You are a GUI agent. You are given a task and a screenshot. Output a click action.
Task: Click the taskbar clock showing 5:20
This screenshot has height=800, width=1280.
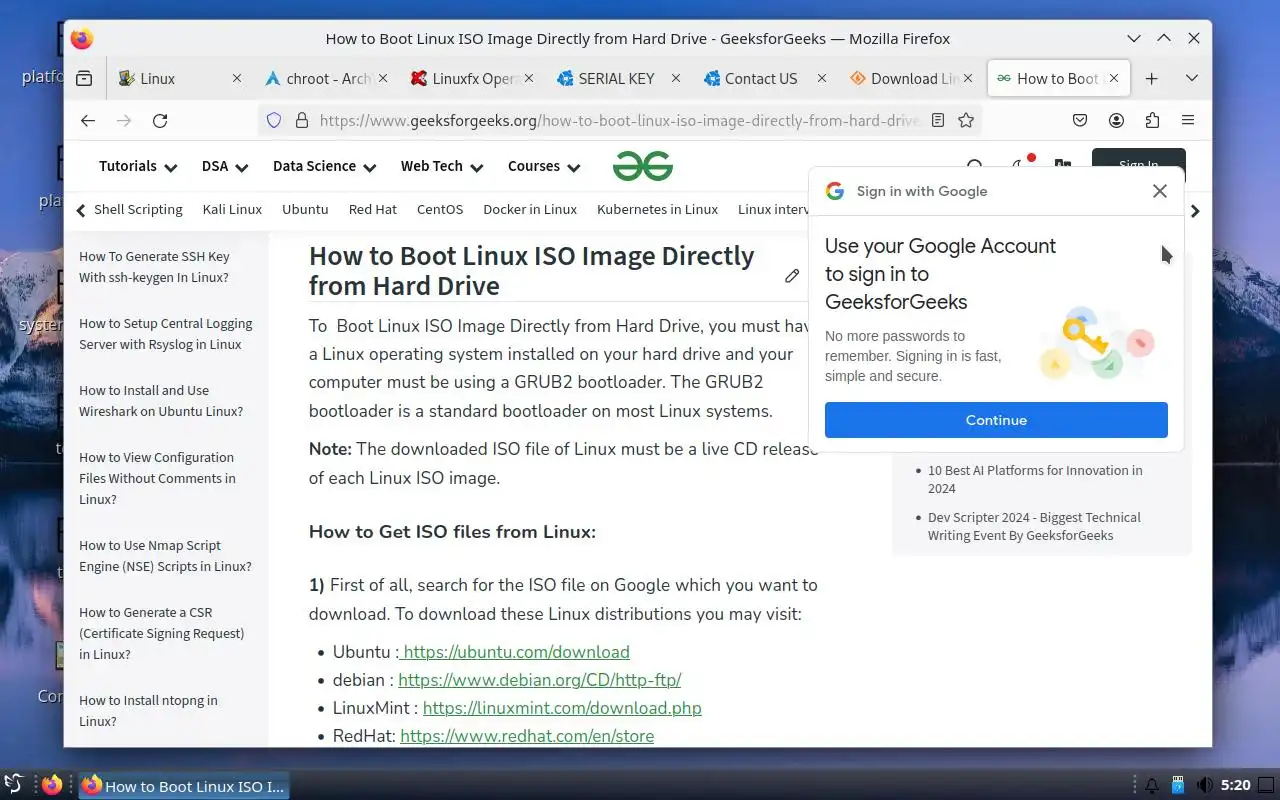tap(1236, 786)
